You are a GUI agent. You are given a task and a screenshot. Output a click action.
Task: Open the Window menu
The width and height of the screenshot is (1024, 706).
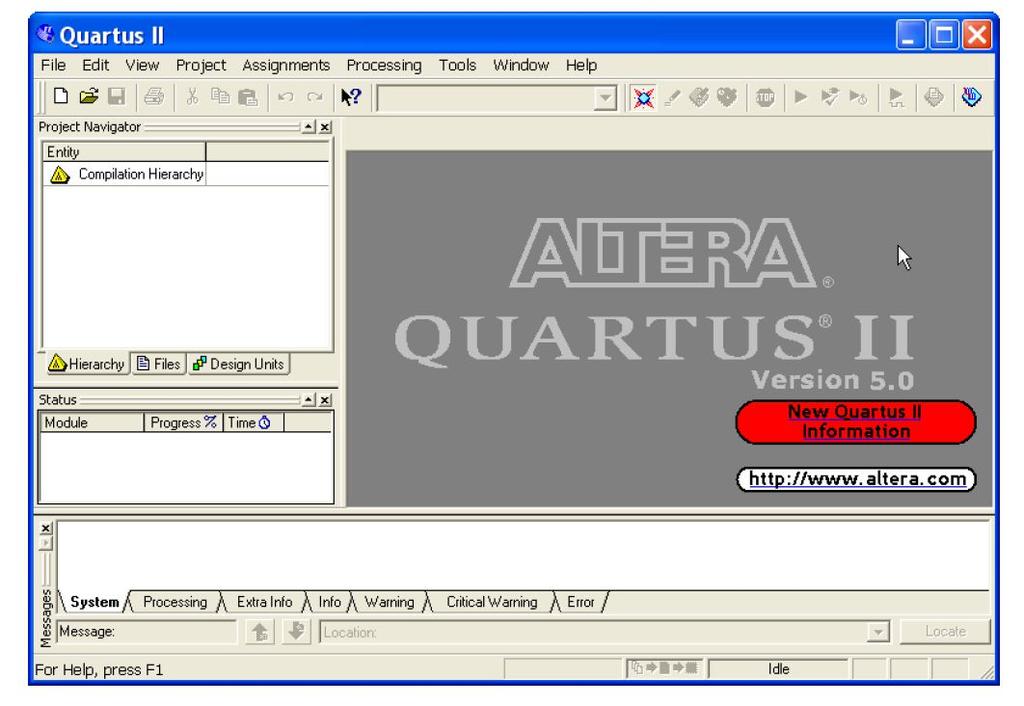(x=521, y=65)
